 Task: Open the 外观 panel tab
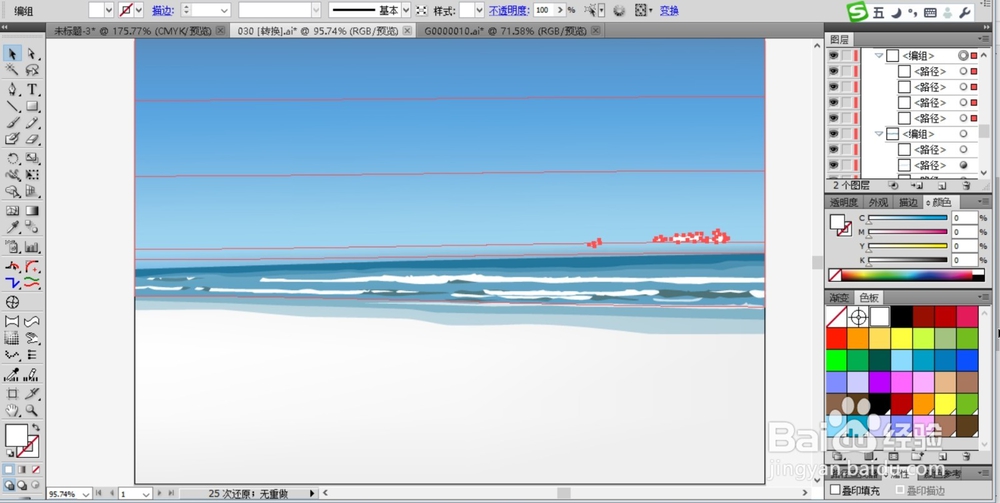tap(878, 202)
